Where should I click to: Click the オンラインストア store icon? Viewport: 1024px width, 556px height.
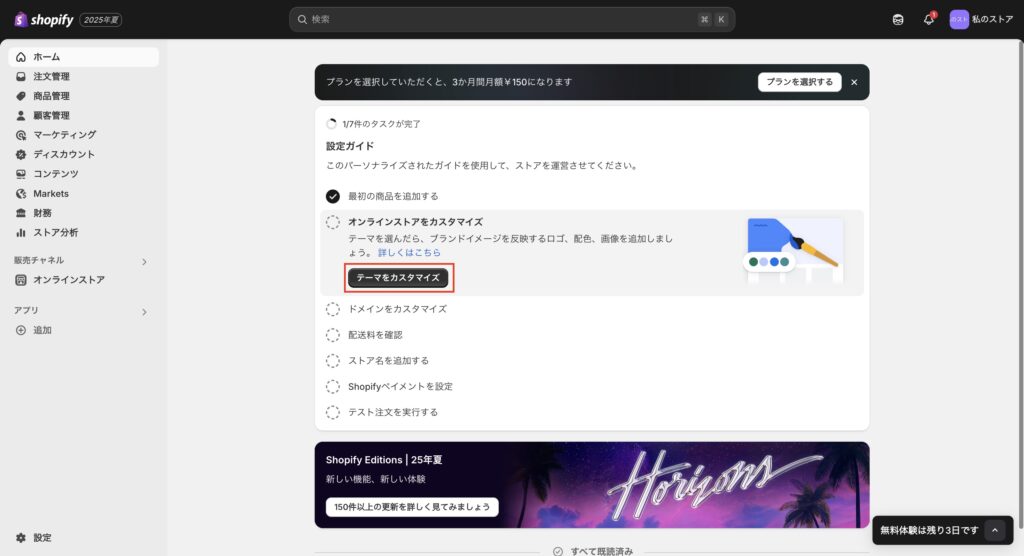[x=21, y=280]
